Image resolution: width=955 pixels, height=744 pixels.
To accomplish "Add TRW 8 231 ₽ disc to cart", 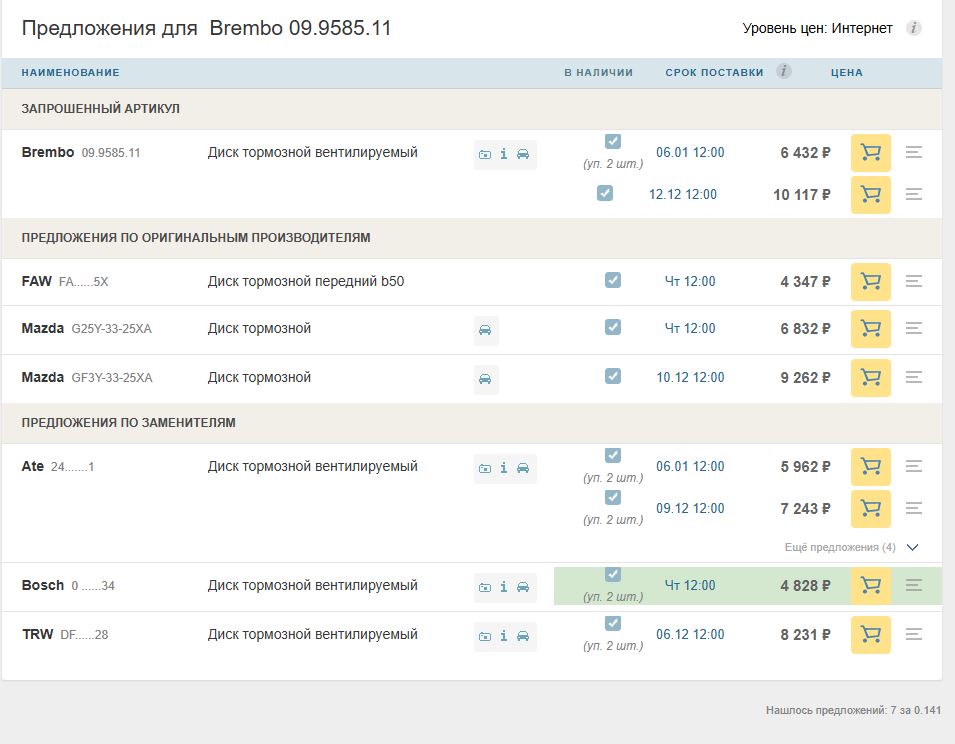I will [870, 635].
